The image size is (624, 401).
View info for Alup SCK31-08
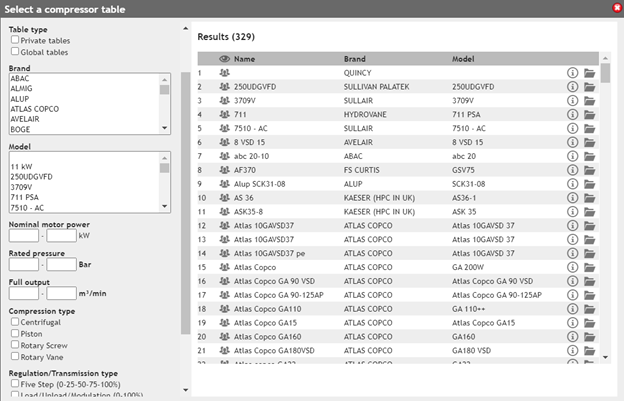pyautogui.click(x=572, y=184)
